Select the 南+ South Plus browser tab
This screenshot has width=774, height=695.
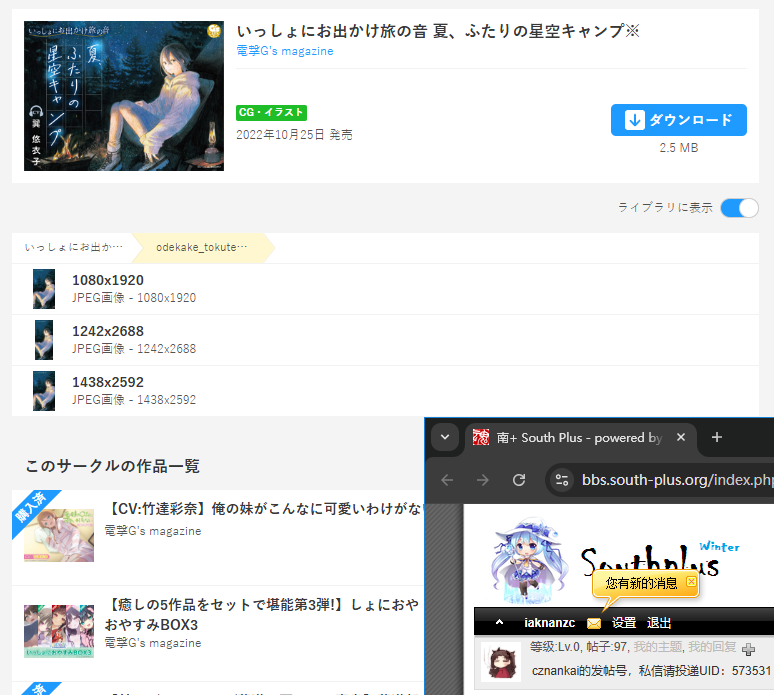point(580,438)
